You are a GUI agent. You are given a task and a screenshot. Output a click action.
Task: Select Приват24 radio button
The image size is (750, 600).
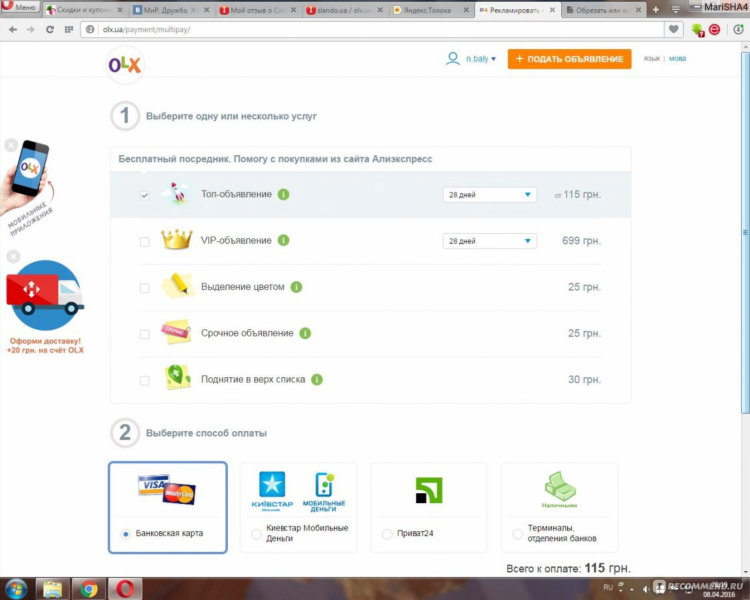pos(387,533)
